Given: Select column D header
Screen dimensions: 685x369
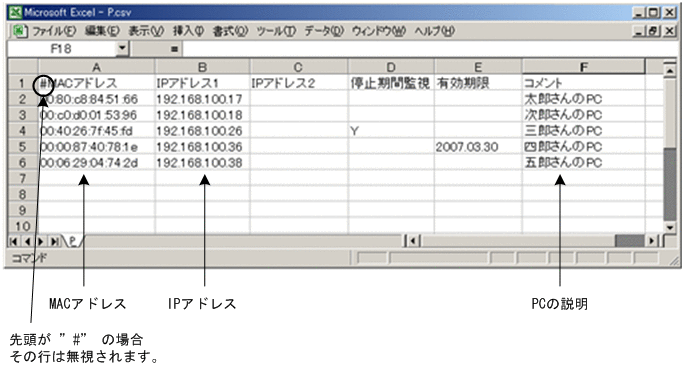Looking at the screenshot, I should click(x=391, y=67).
